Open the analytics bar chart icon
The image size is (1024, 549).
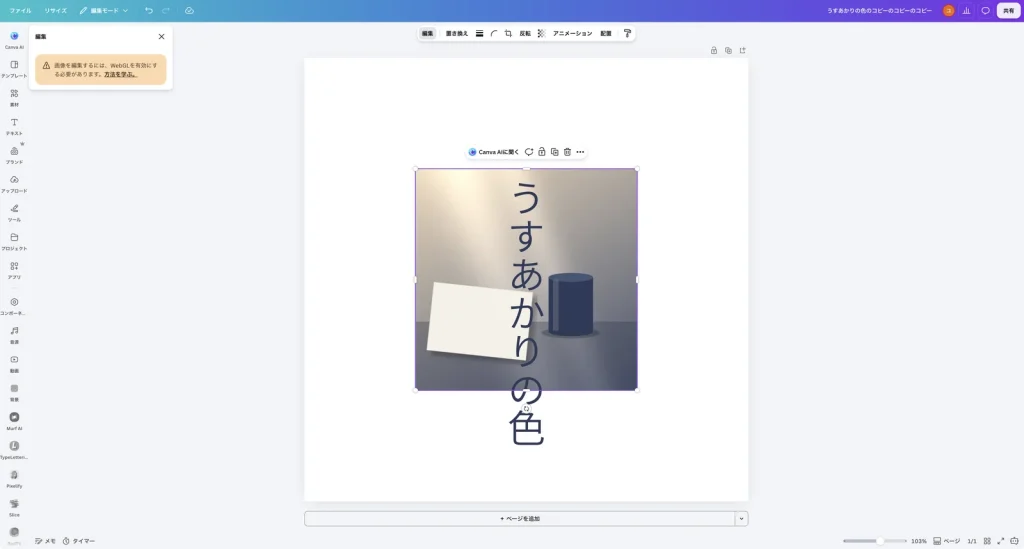point(967,10)
